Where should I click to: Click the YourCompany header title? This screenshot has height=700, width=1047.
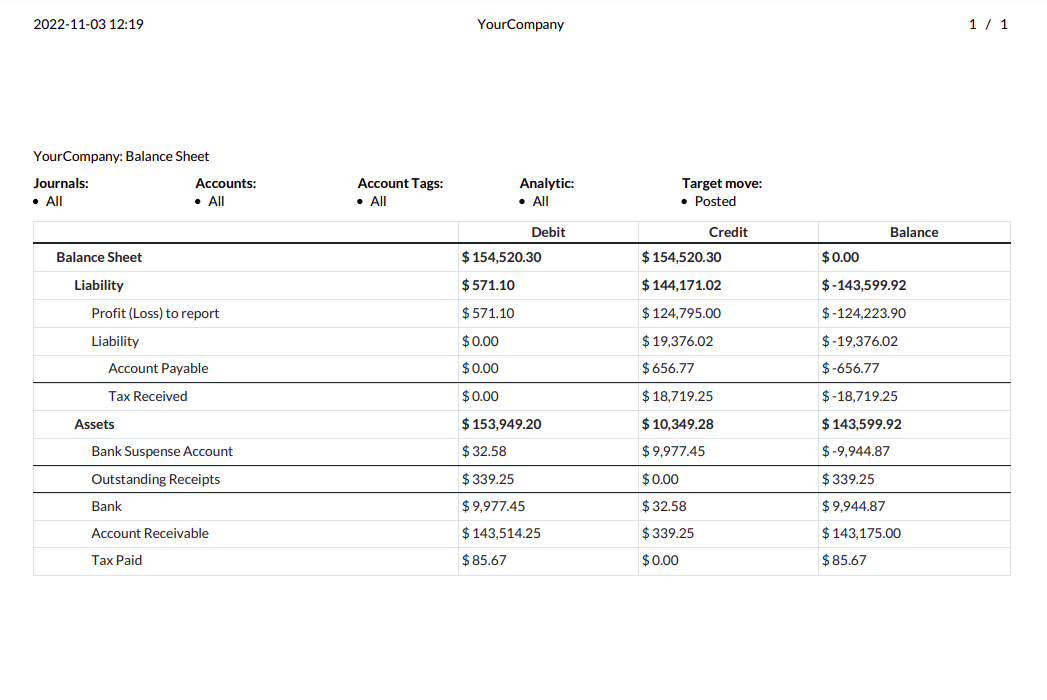tap(520, 24)
